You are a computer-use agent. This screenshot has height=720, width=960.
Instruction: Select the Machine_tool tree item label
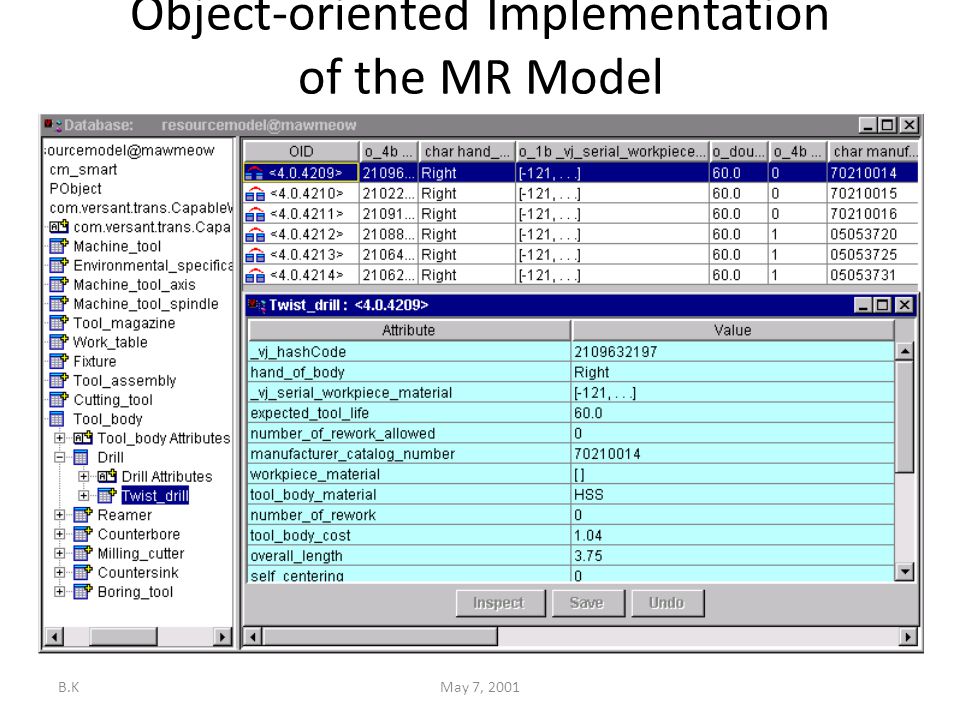point(118,246)
